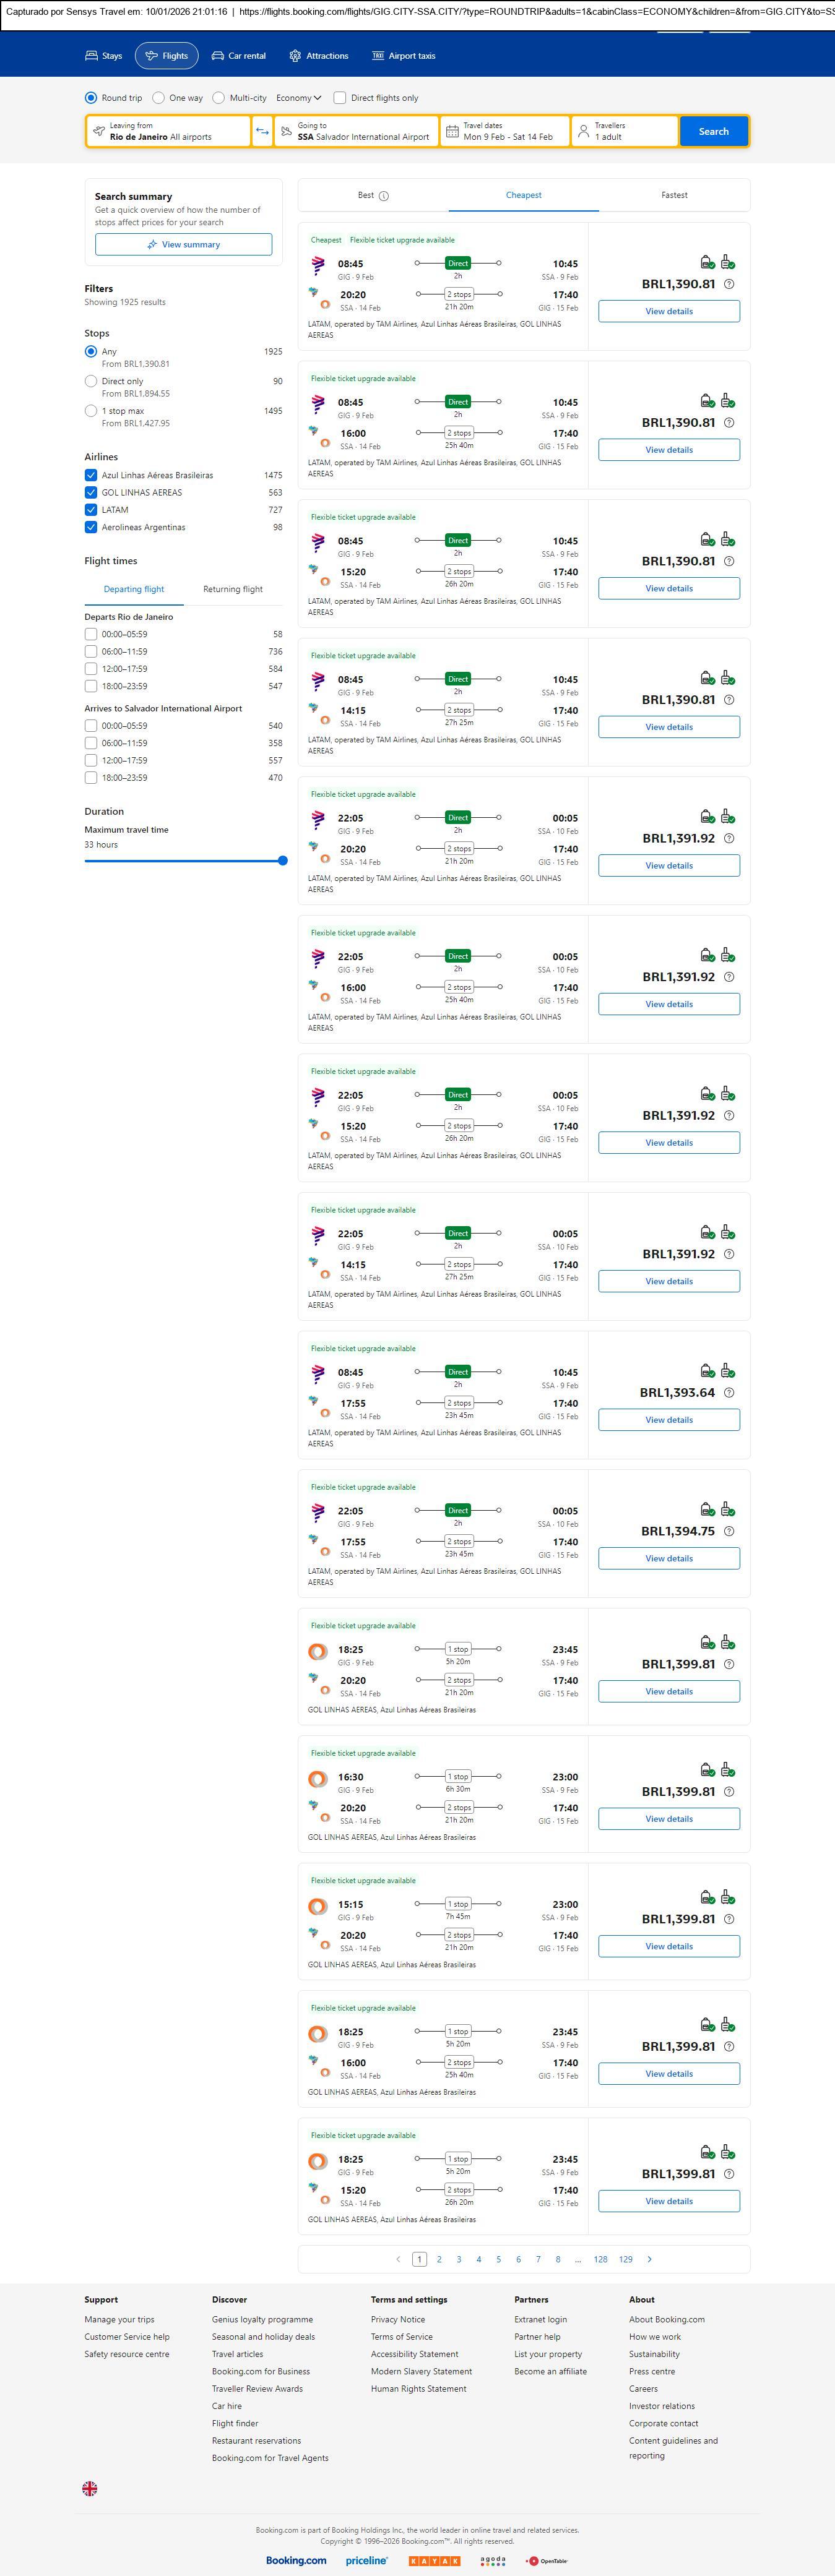
Task: Click the Attractions icon in top navigation
Action: 295,56
